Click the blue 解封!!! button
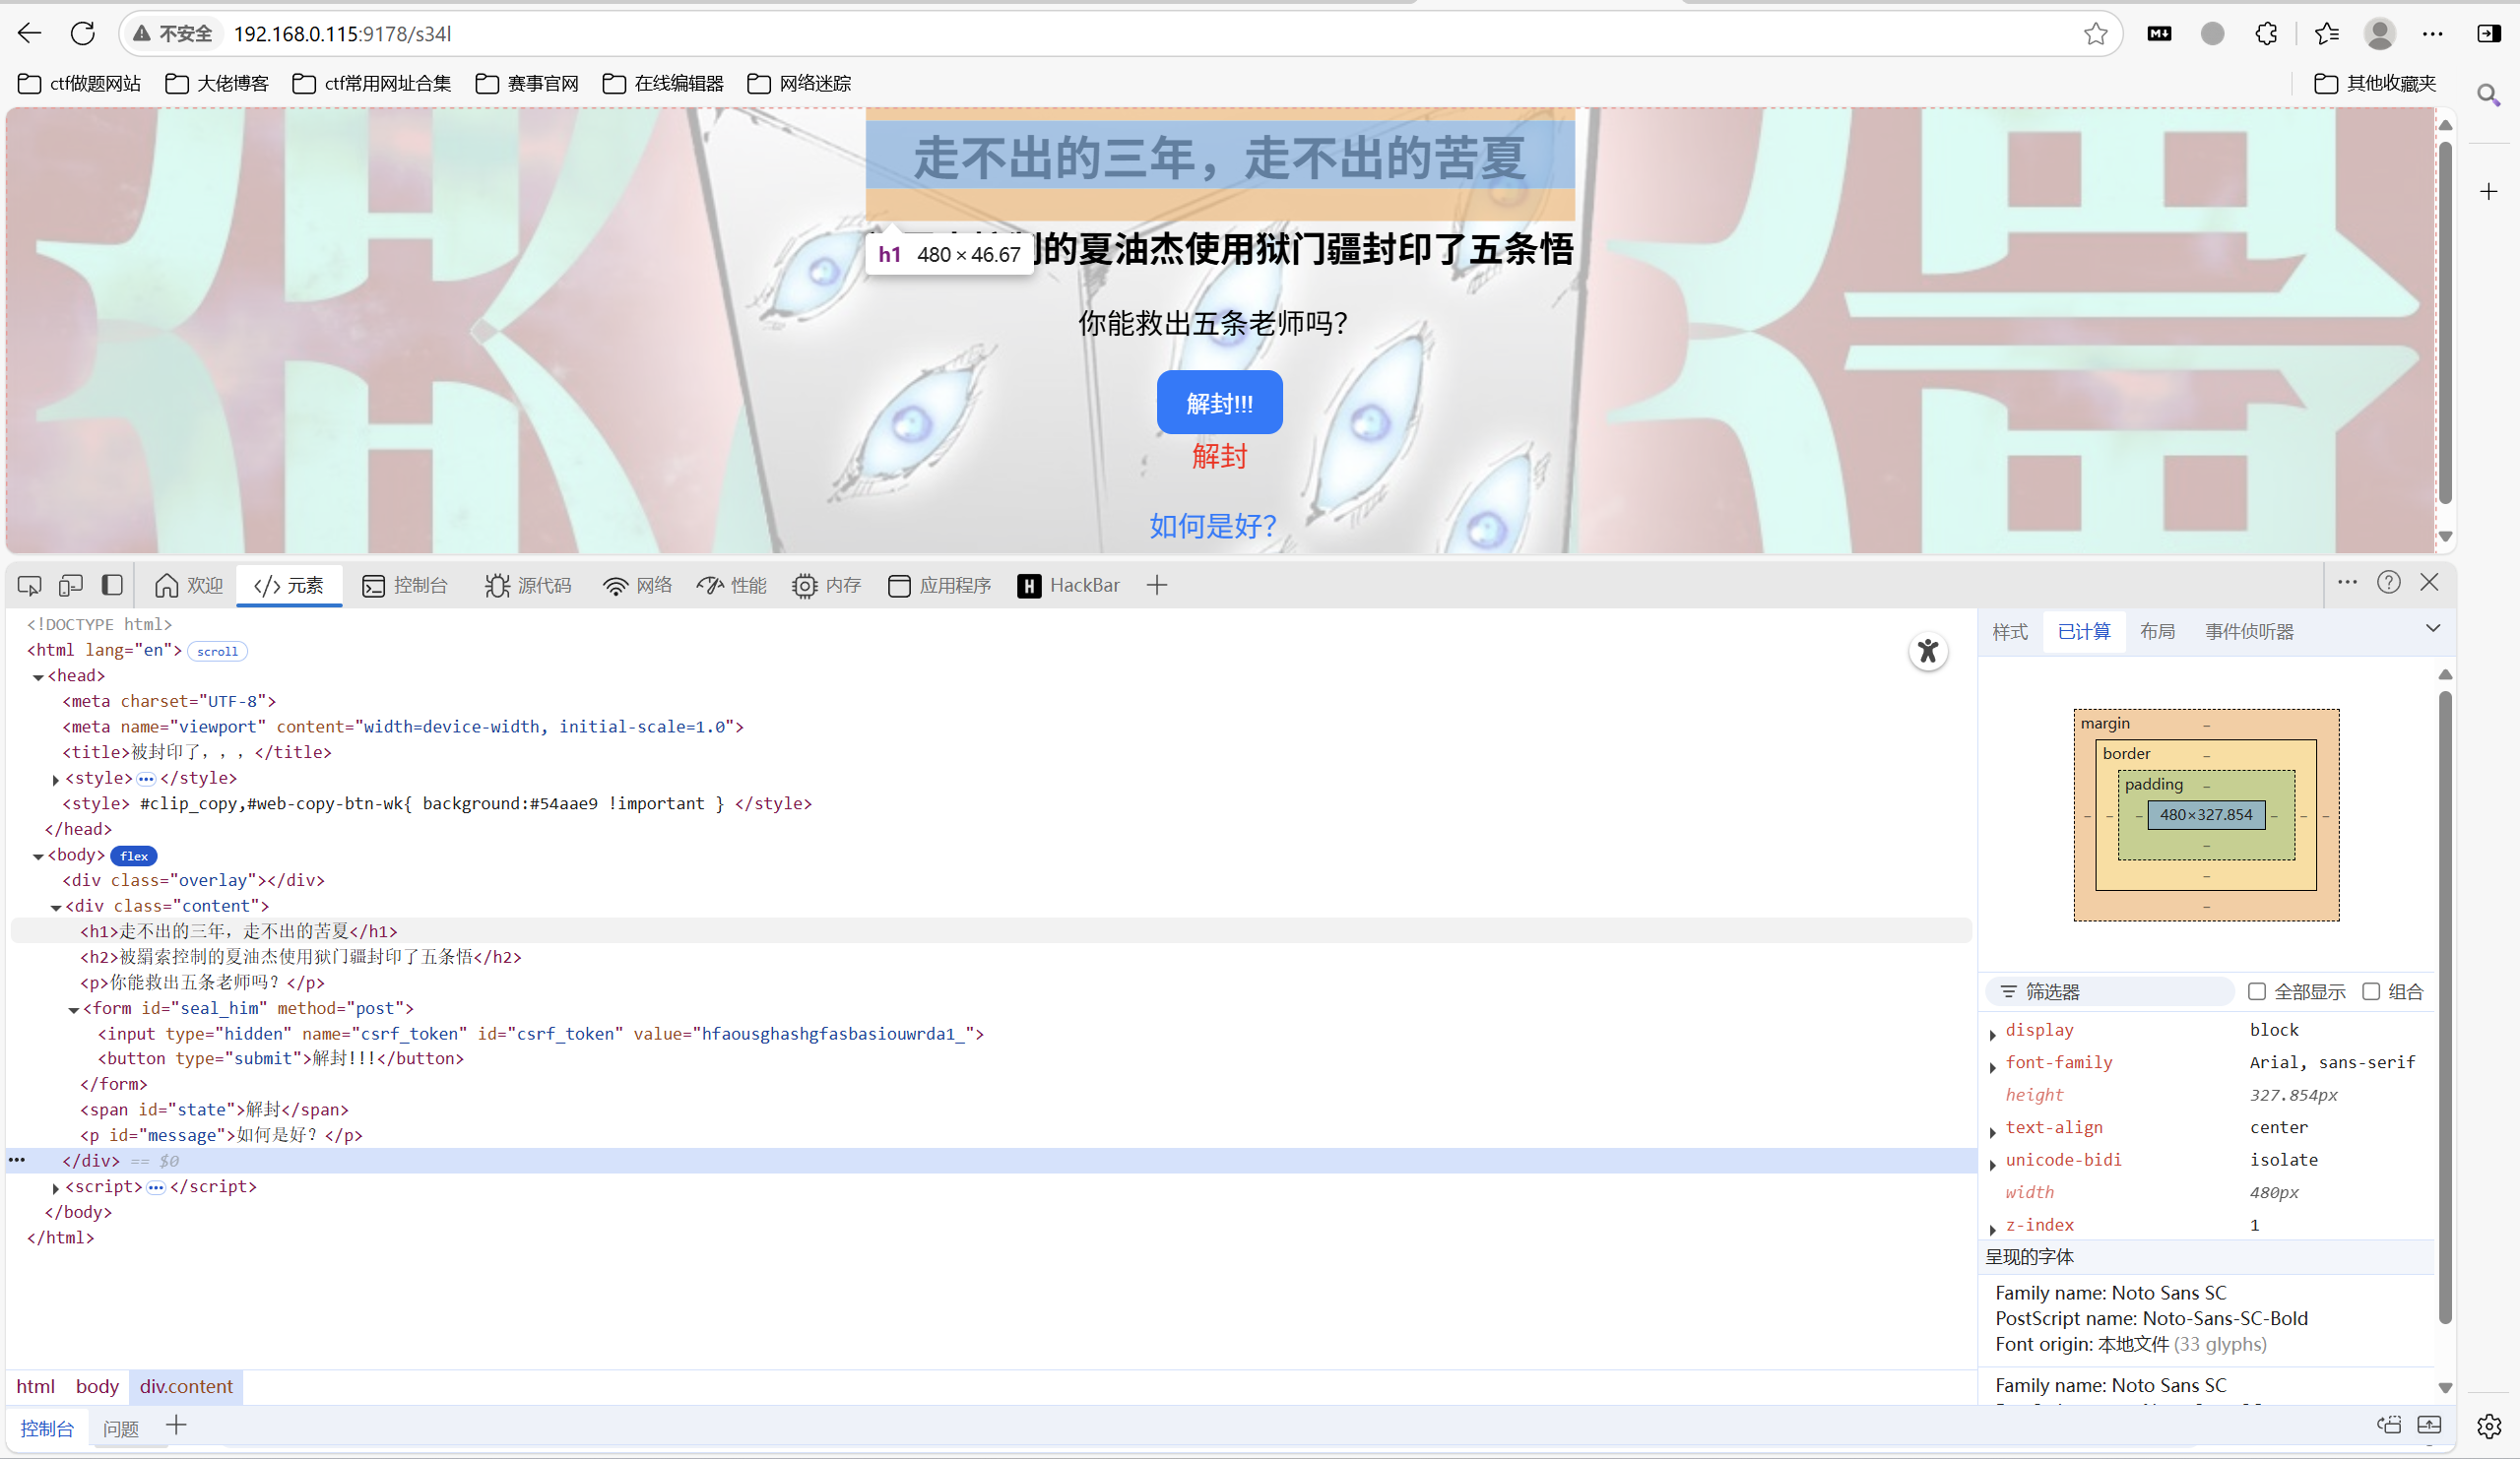This screenshot has width=2520, height=1459. (1219, 403)
